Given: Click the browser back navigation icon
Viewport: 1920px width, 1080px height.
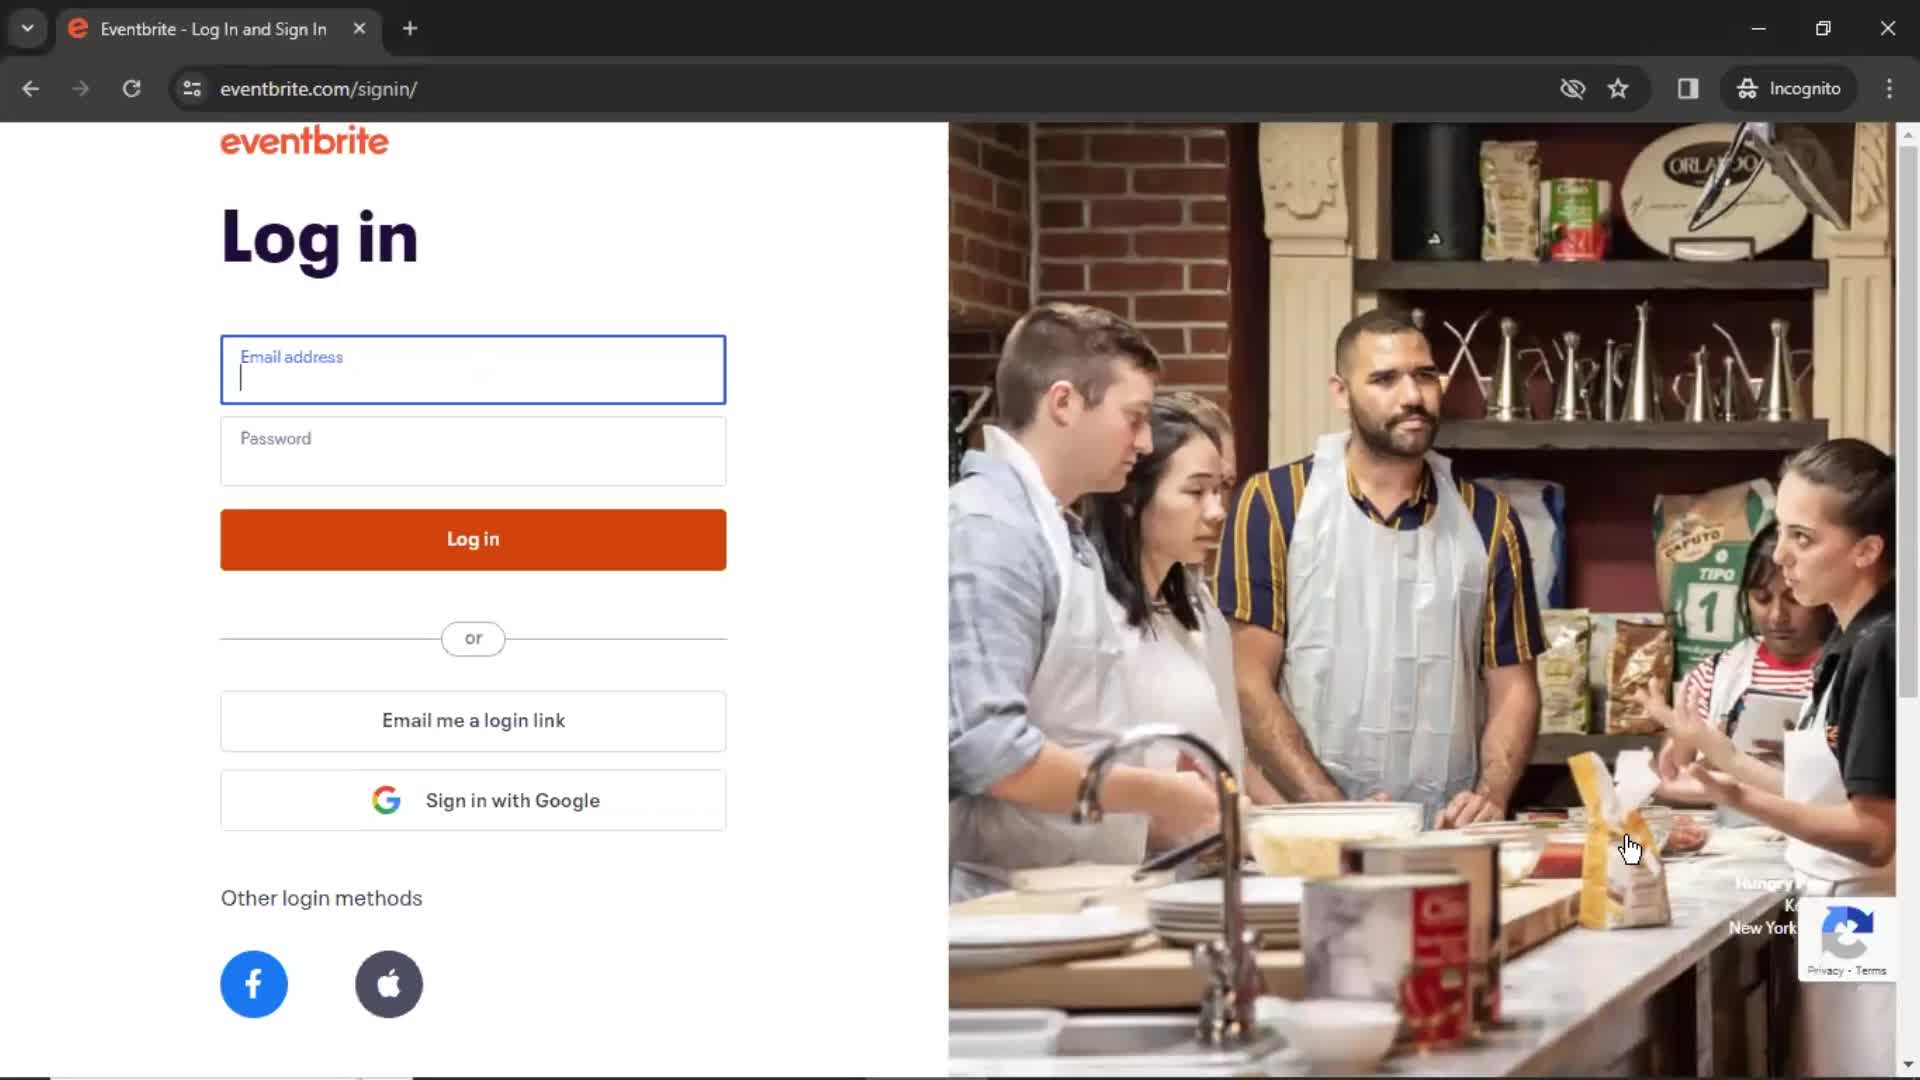Looking at the screenshot, I should pyautogui.click(x=32, y=88).
